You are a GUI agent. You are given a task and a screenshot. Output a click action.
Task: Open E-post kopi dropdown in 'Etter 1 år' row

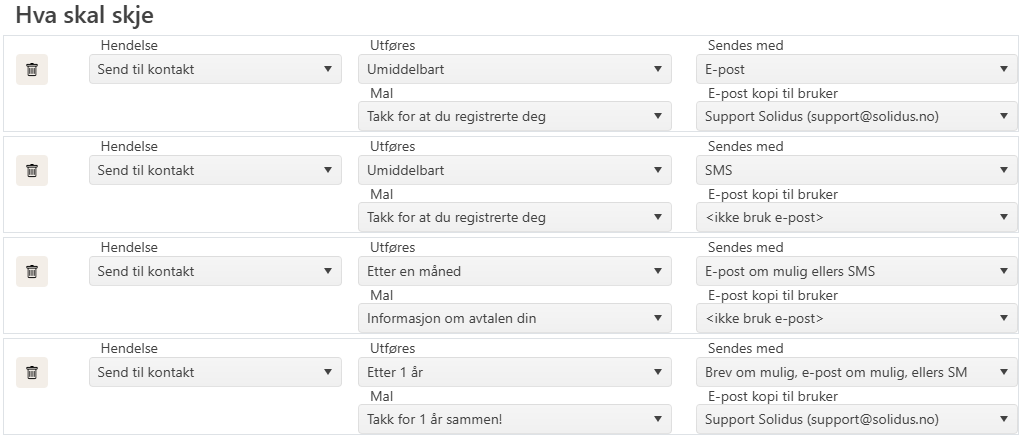click(x=856, y=420)
